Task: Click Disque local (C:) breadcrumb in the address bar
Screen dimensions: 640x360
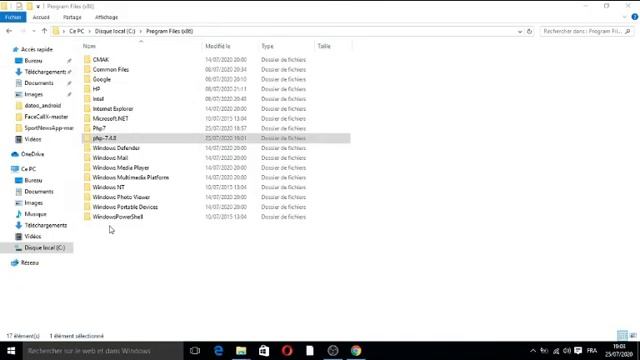Action: (115, 31)
